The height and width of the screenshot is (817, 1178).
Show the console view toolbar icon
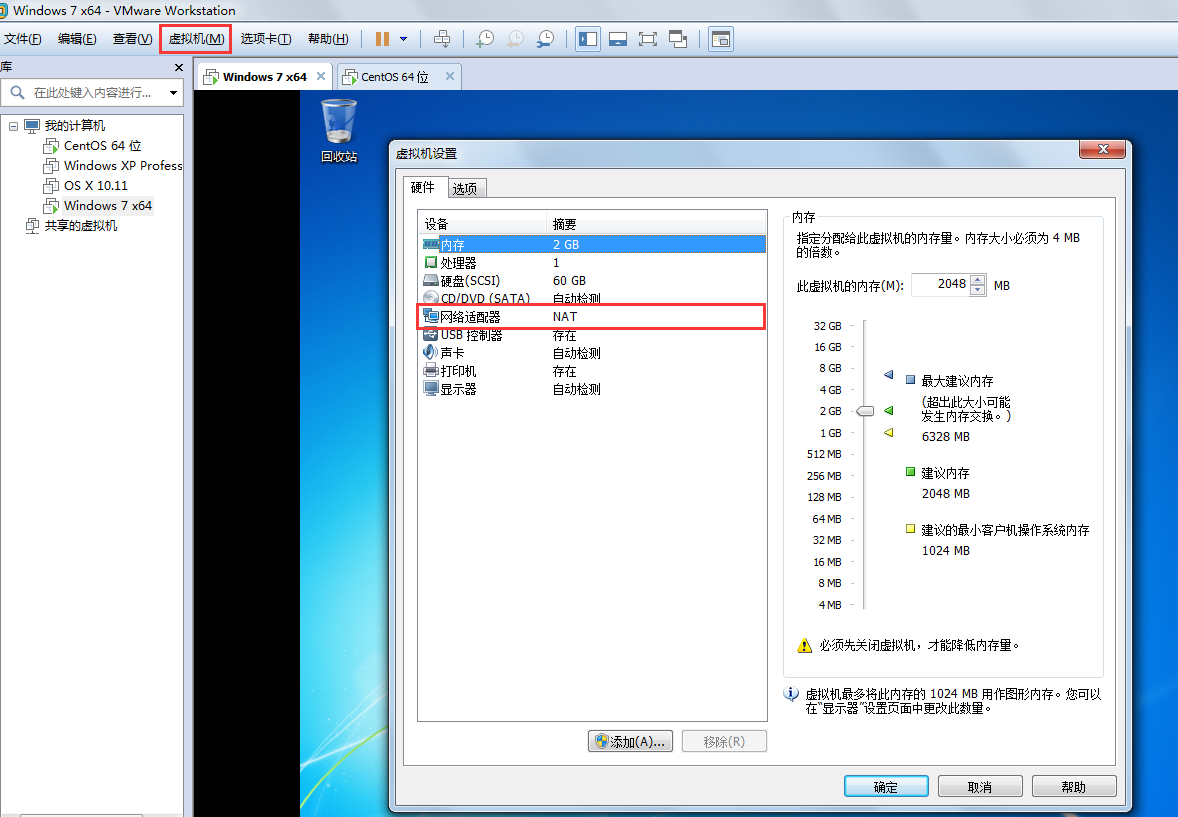point(720,39)
